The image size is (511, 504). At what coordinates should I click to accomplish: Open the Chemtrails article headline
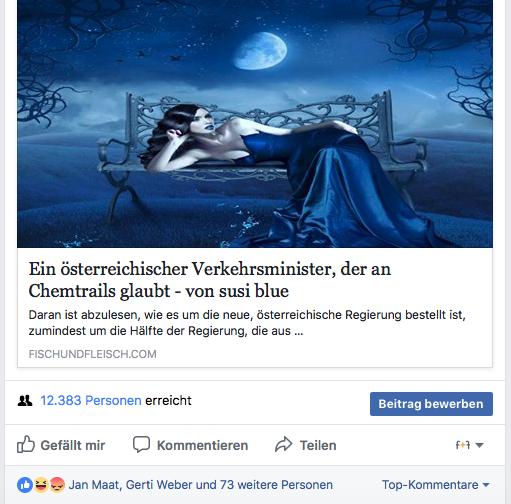209,280
